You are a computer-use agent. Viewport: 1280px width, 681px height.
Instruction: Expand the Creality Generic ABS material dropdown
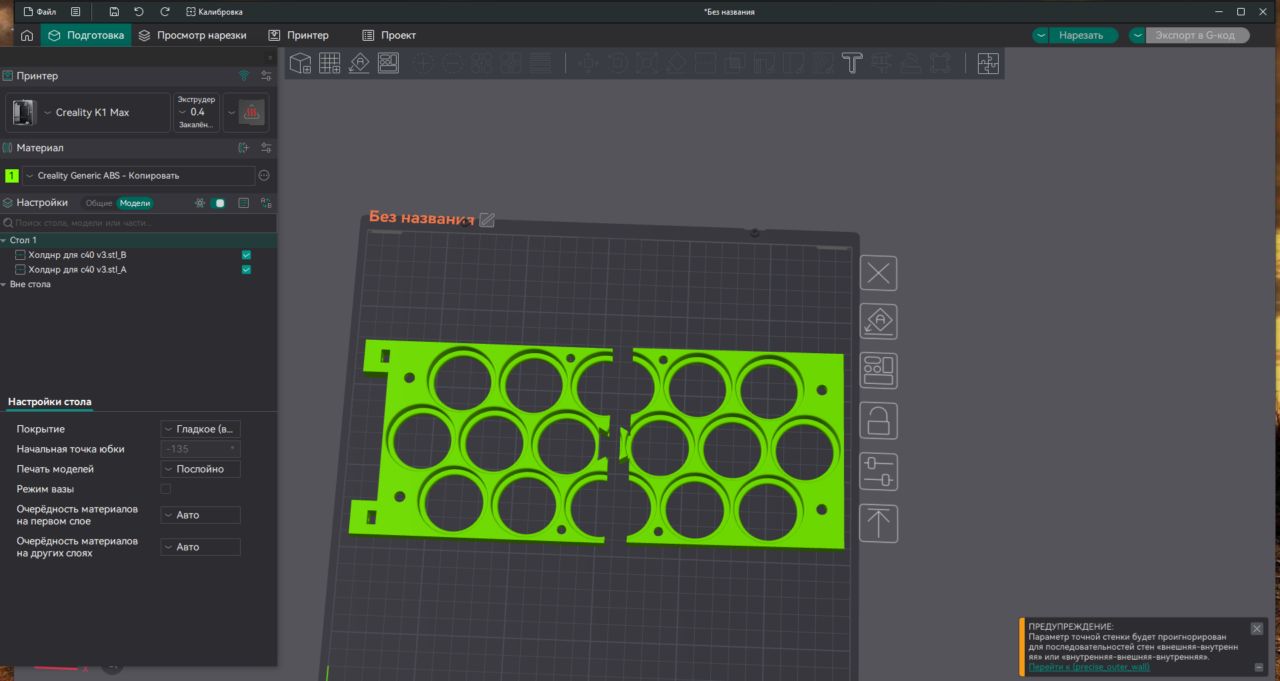pos(138,176)
